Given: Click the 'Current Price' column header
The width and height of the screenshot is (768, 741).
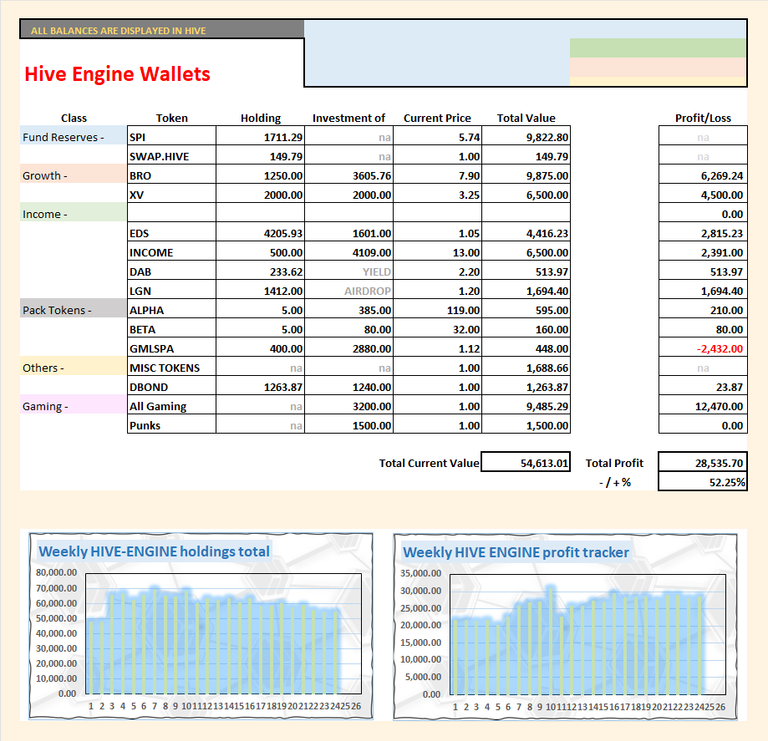Looking at the screenshot, I should tap(437, 118).
